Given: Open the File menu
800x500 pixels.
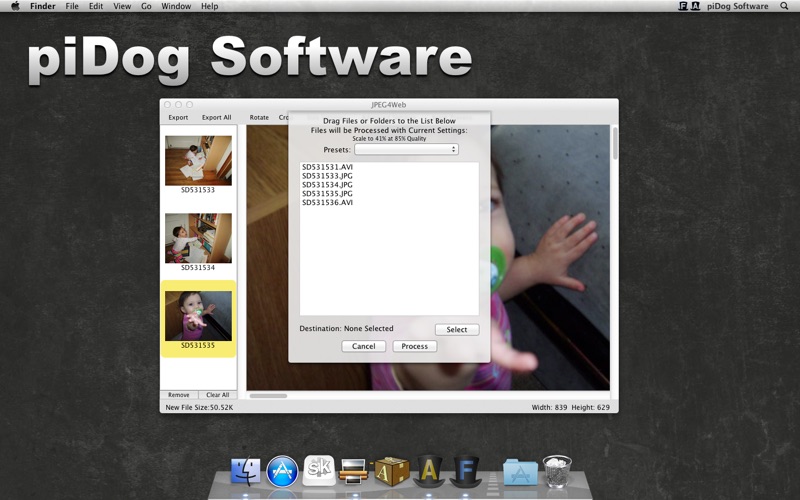Looking at the screenshot, I should coord(72,6).
